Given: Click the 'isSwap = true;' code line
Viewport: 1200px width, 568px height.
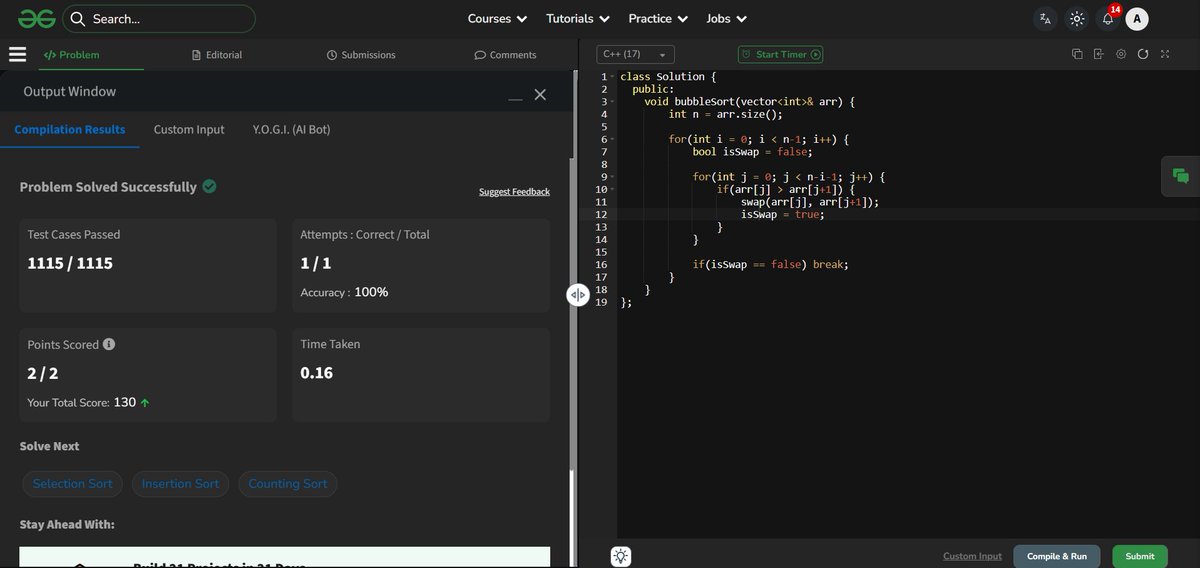Looking at the screenshot, I should click(783, 215).
